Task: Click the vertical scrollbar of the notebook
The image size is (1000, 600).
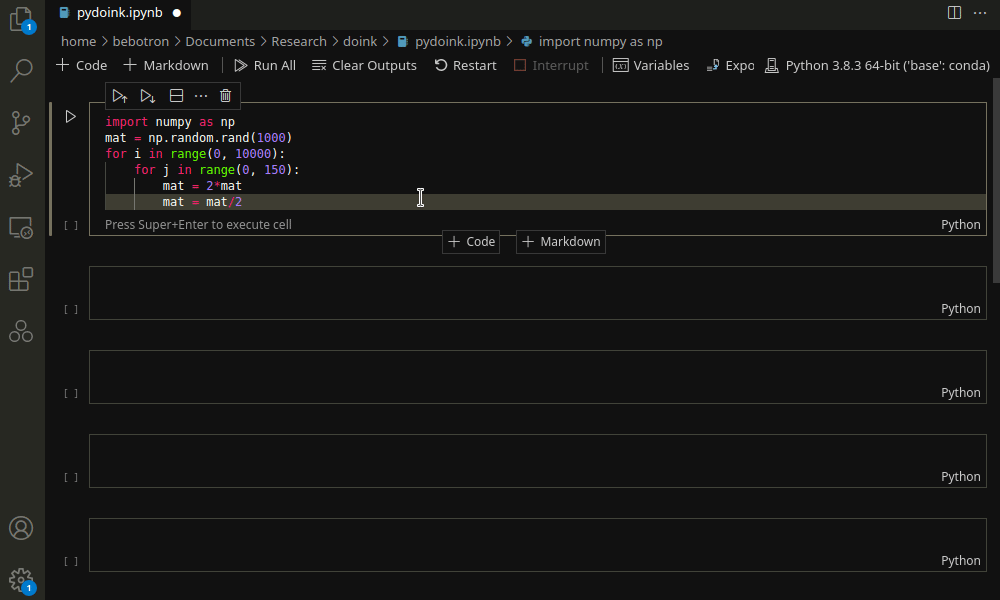Action: coord(996,180)
